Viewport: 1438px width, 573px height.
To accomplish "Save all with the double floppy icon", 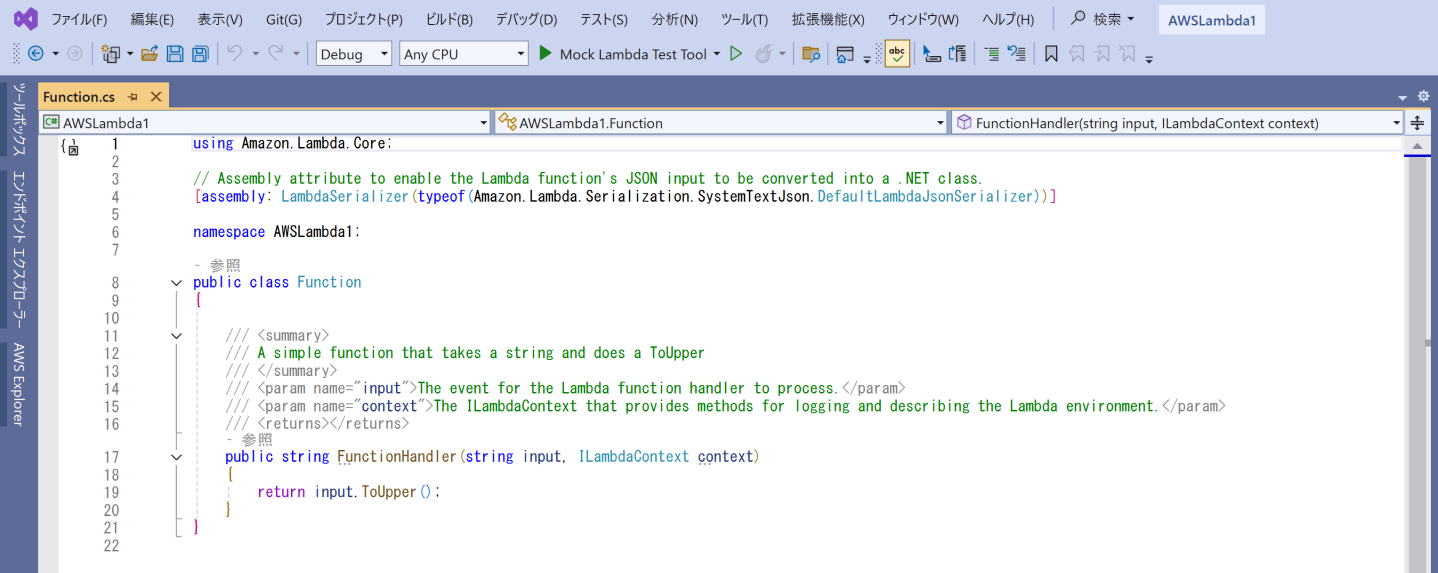I will pos(200,54).
